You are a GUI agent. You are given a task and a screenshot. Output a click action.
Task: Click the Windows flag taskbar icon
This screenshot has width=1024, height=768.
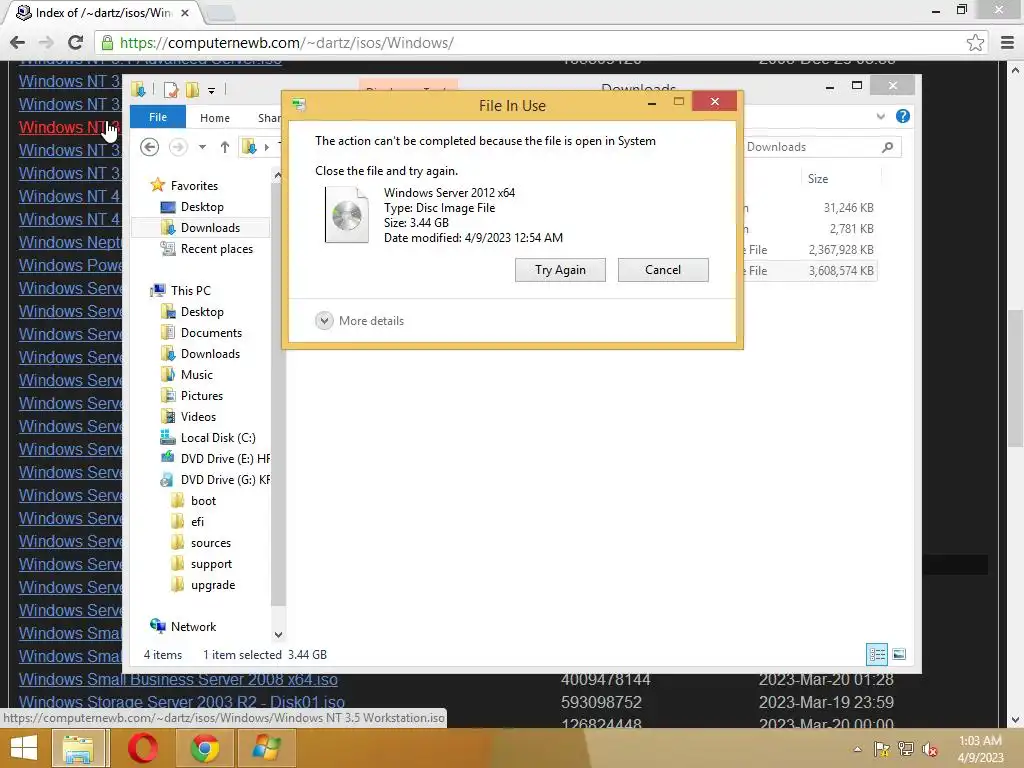coord(266,748)
